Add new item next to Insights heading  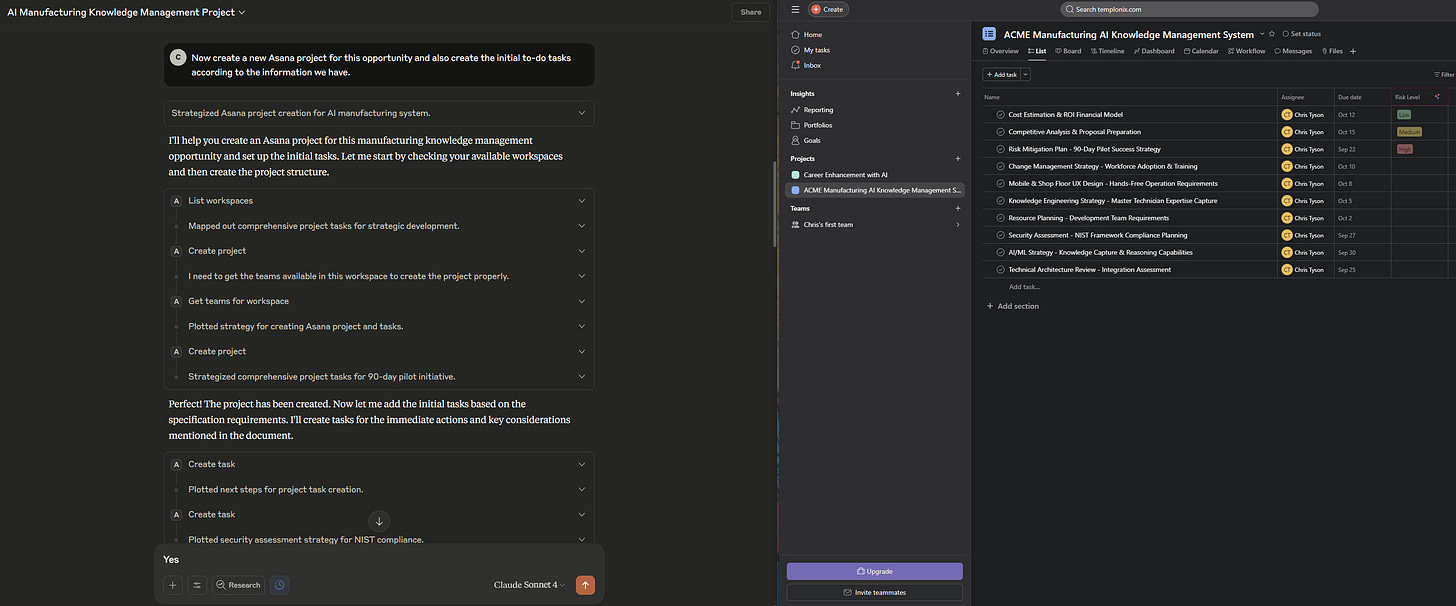pyautogui.click(x=957, y=94)
